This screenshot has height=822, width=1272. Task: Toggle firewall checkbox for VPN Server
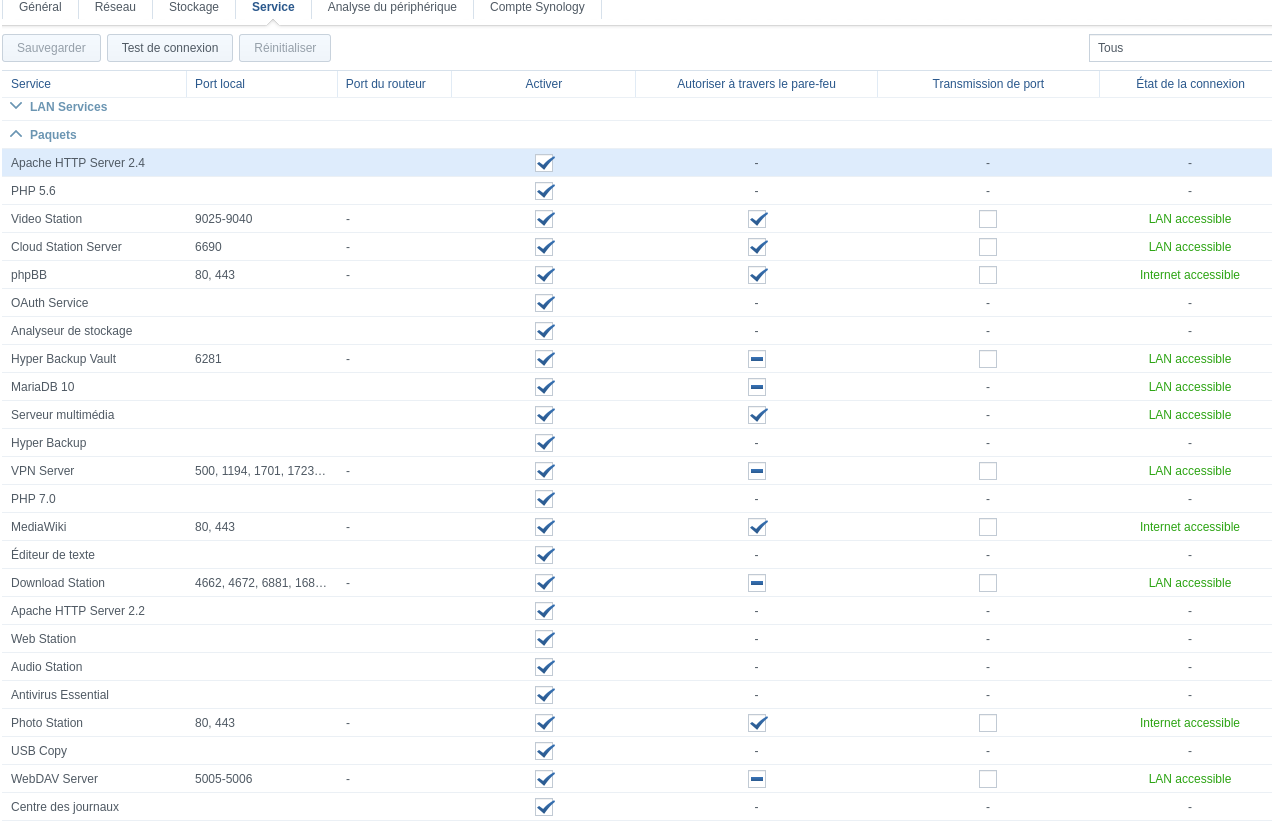tap(757, 471)
